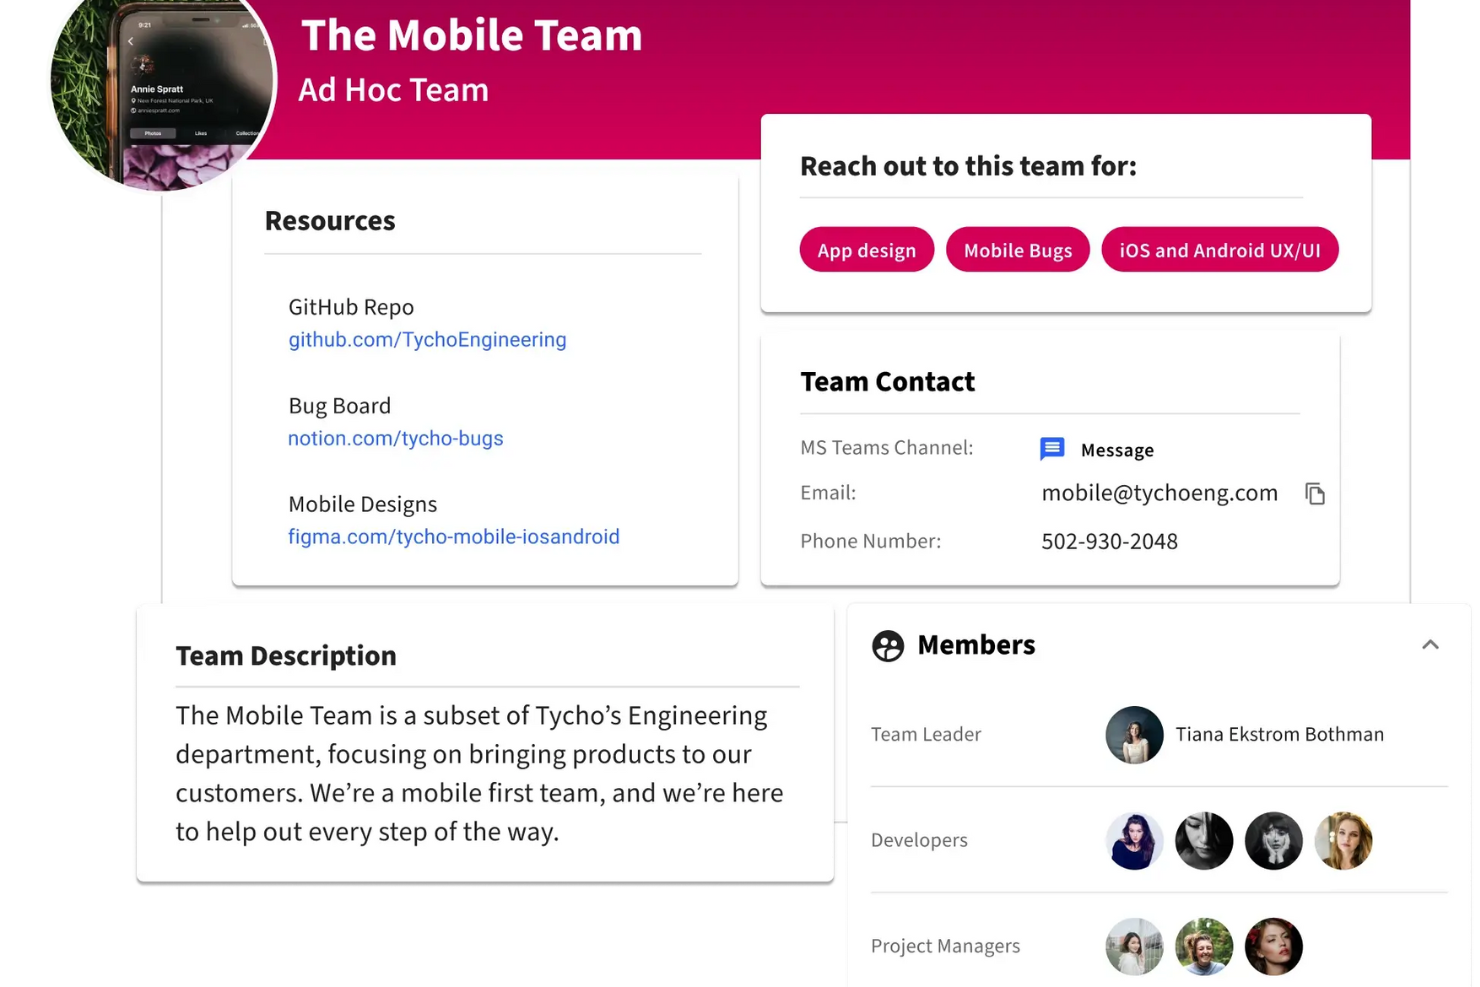Screen dimensions: 1480x987
Task: Select the fourth developer avatar
Action: click(x=1343, y=841)
